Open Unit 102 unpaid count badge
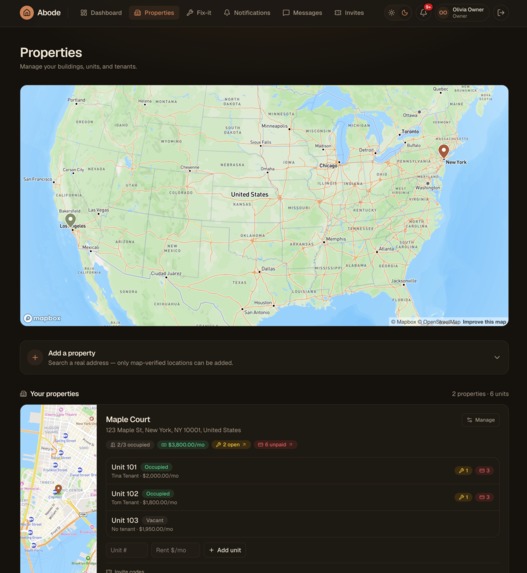527x573 pixels. tap(484, 497)
